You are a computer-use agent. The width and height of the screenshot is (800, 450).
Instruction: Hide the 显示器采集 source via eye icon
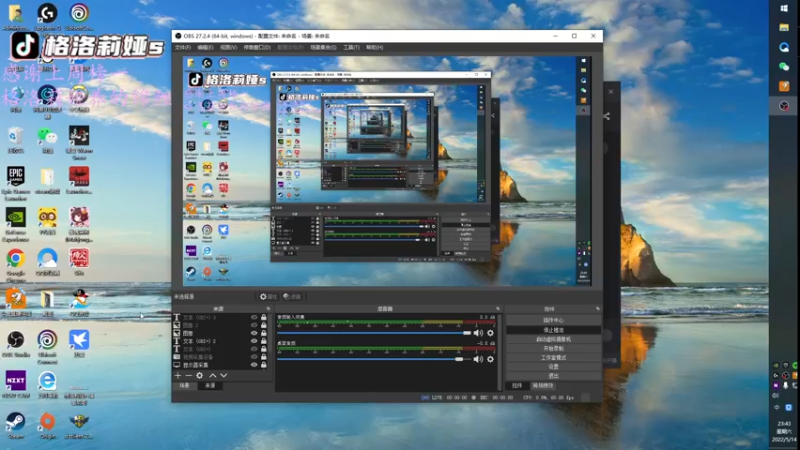click(x=254, y=365)
